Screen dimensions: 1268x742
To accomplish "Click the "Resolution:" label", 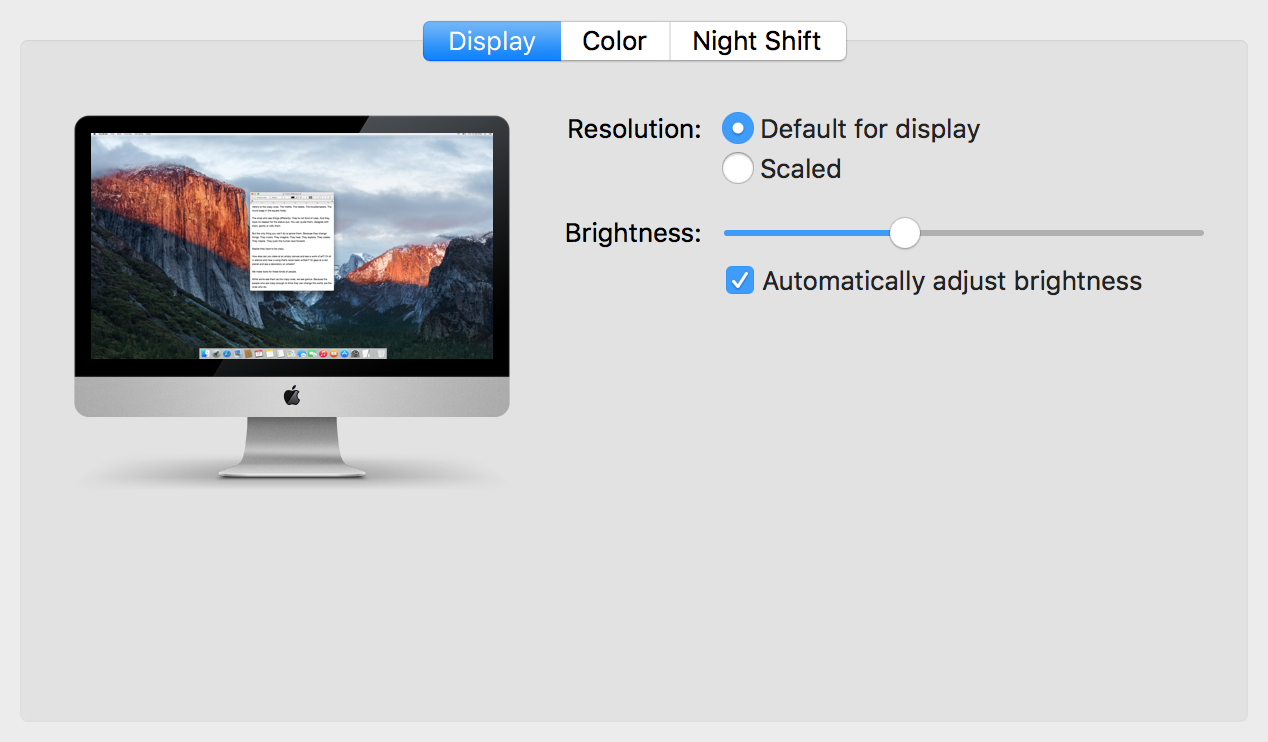I will coord(634,129).
